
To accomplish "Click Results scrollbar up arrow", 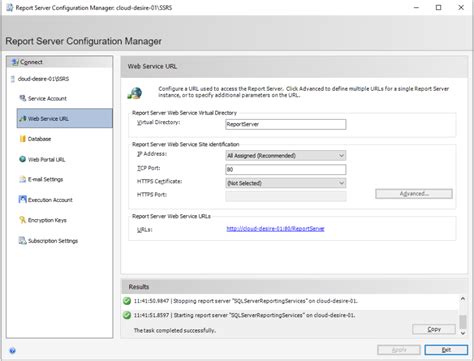I will (x=463, y=299).
